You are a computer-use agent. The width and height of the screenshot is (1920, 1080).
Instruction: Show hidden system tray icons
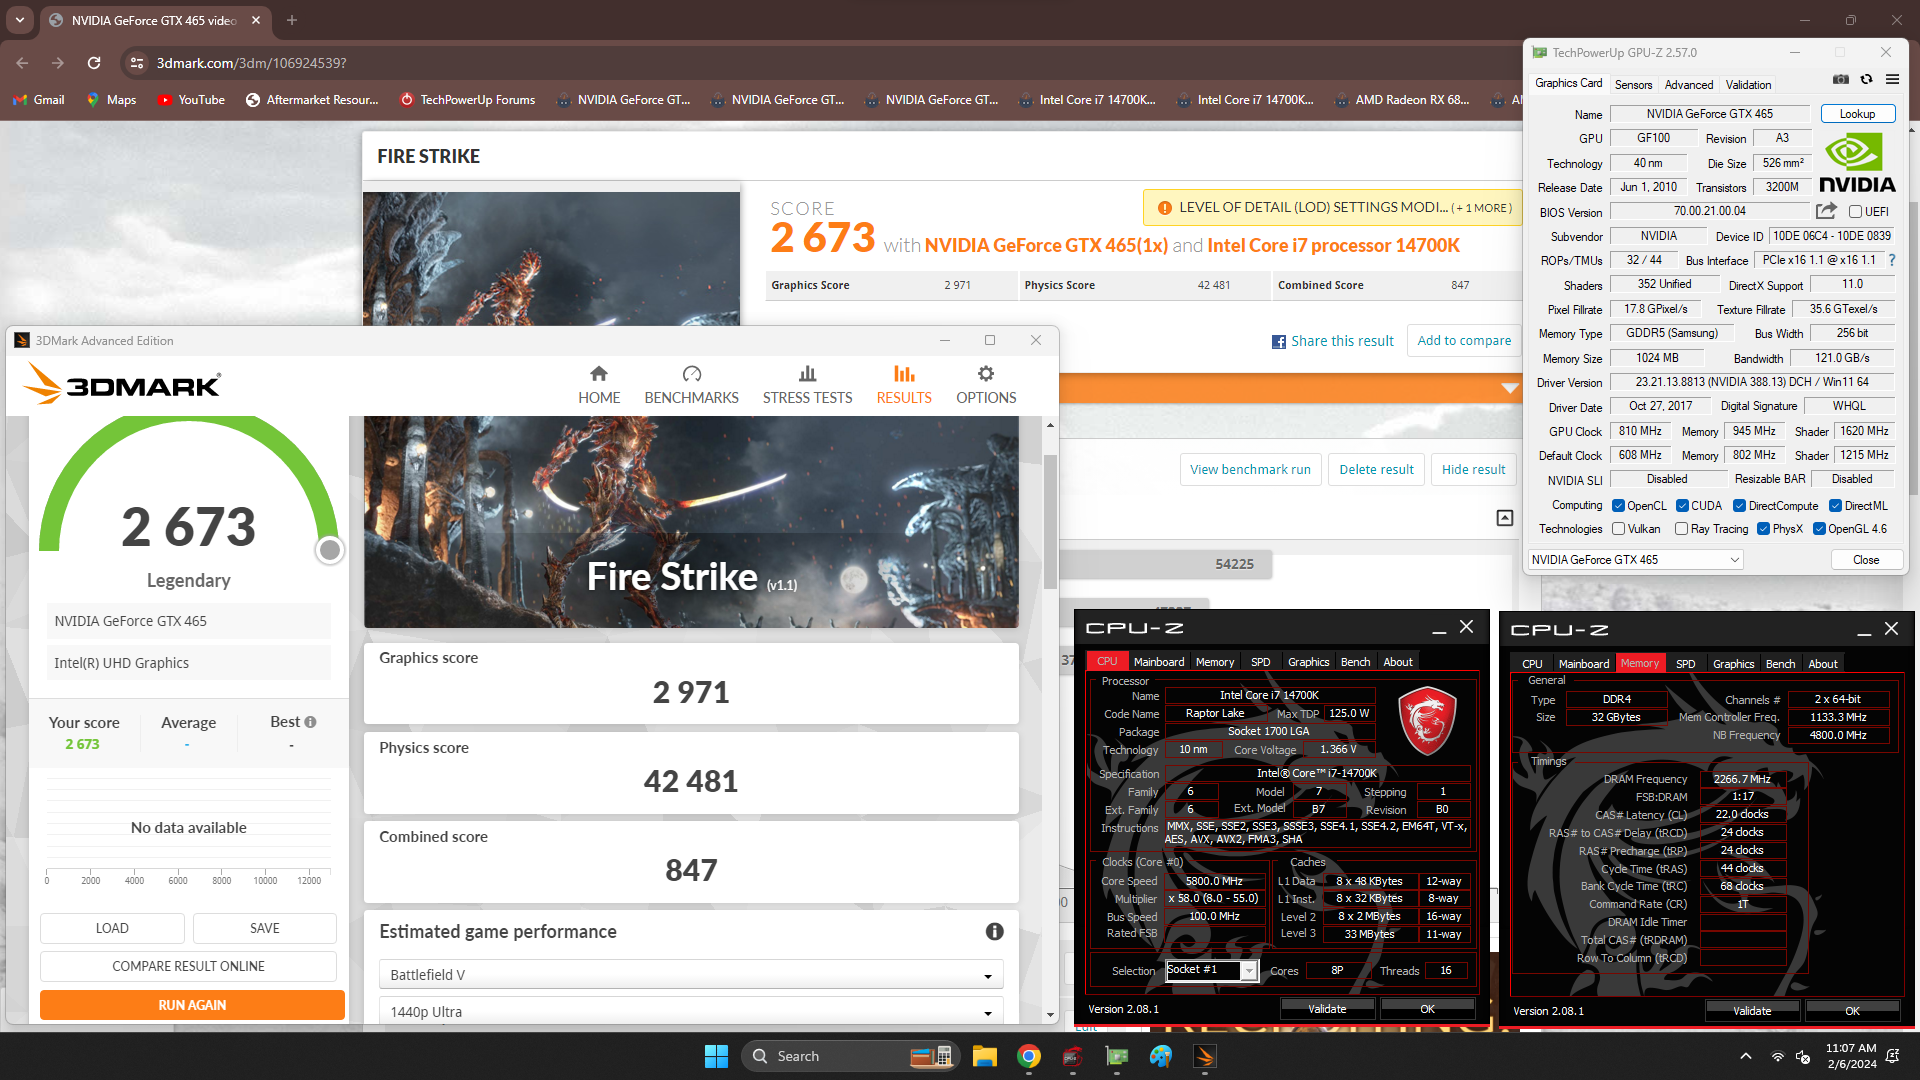(1746, 1056)
